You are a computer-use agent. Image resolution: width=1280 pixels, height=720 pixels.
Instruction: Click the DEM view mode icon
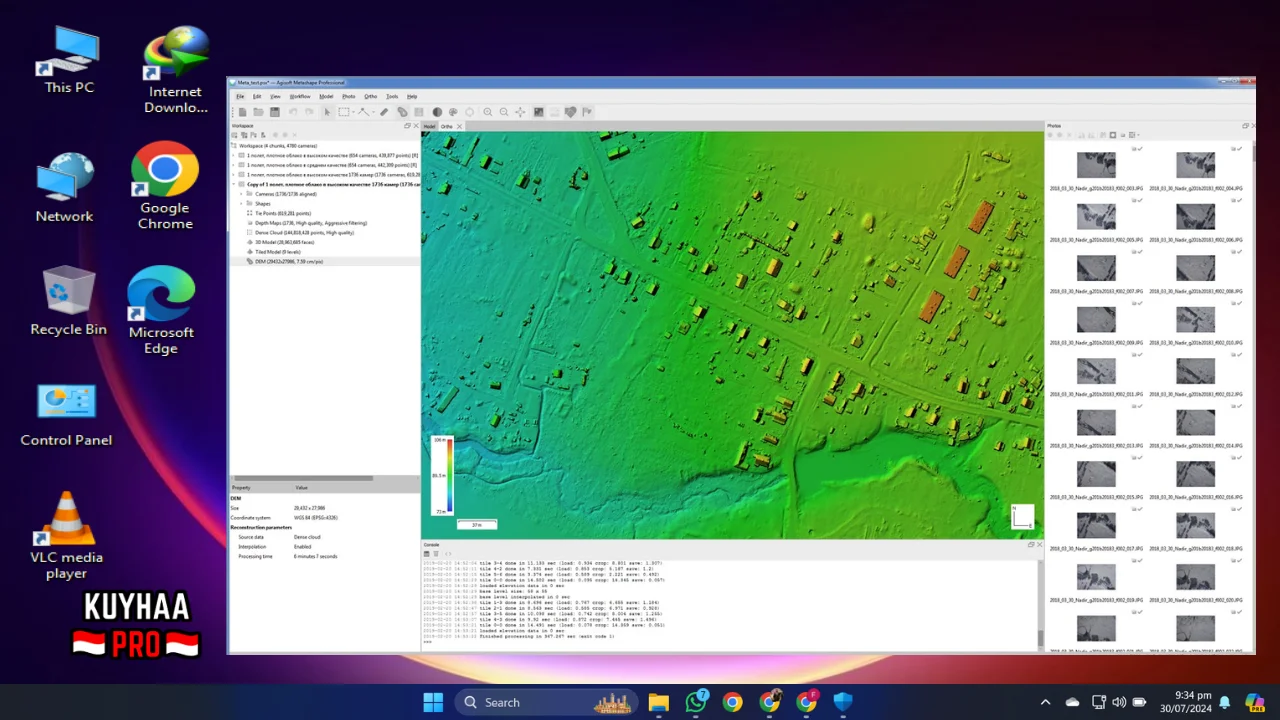402,112
